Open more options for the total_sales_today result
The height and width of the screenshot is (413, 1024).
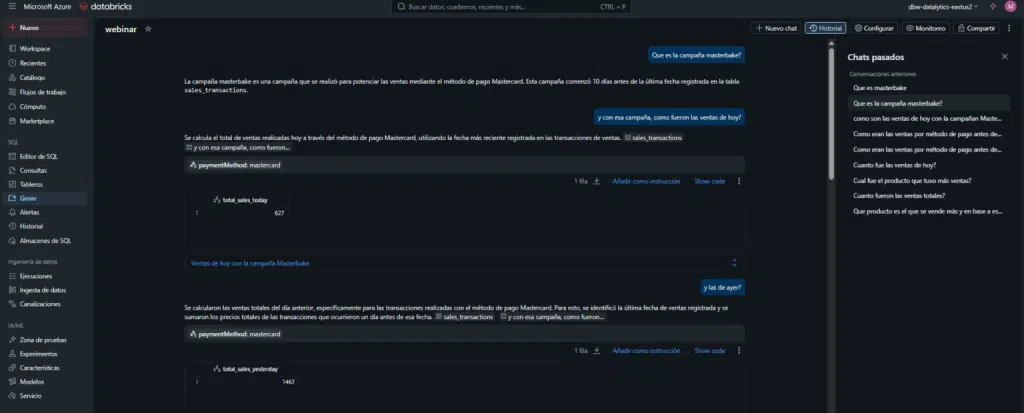pyautogui.click(x=739, y=182)
